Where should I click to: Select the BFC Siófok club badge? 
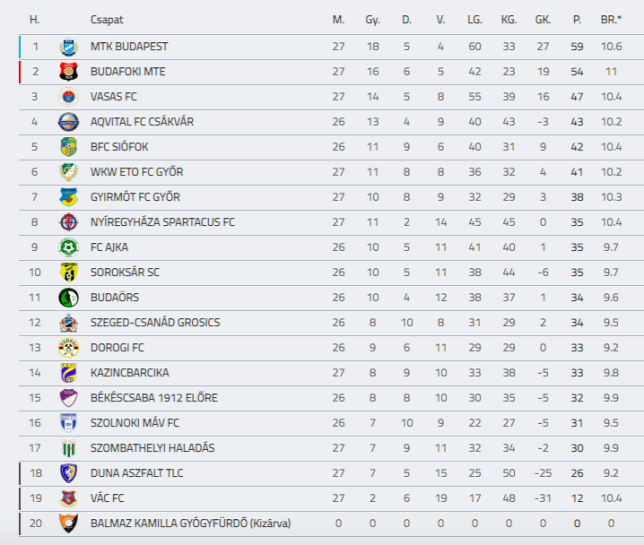pos(69,147)
